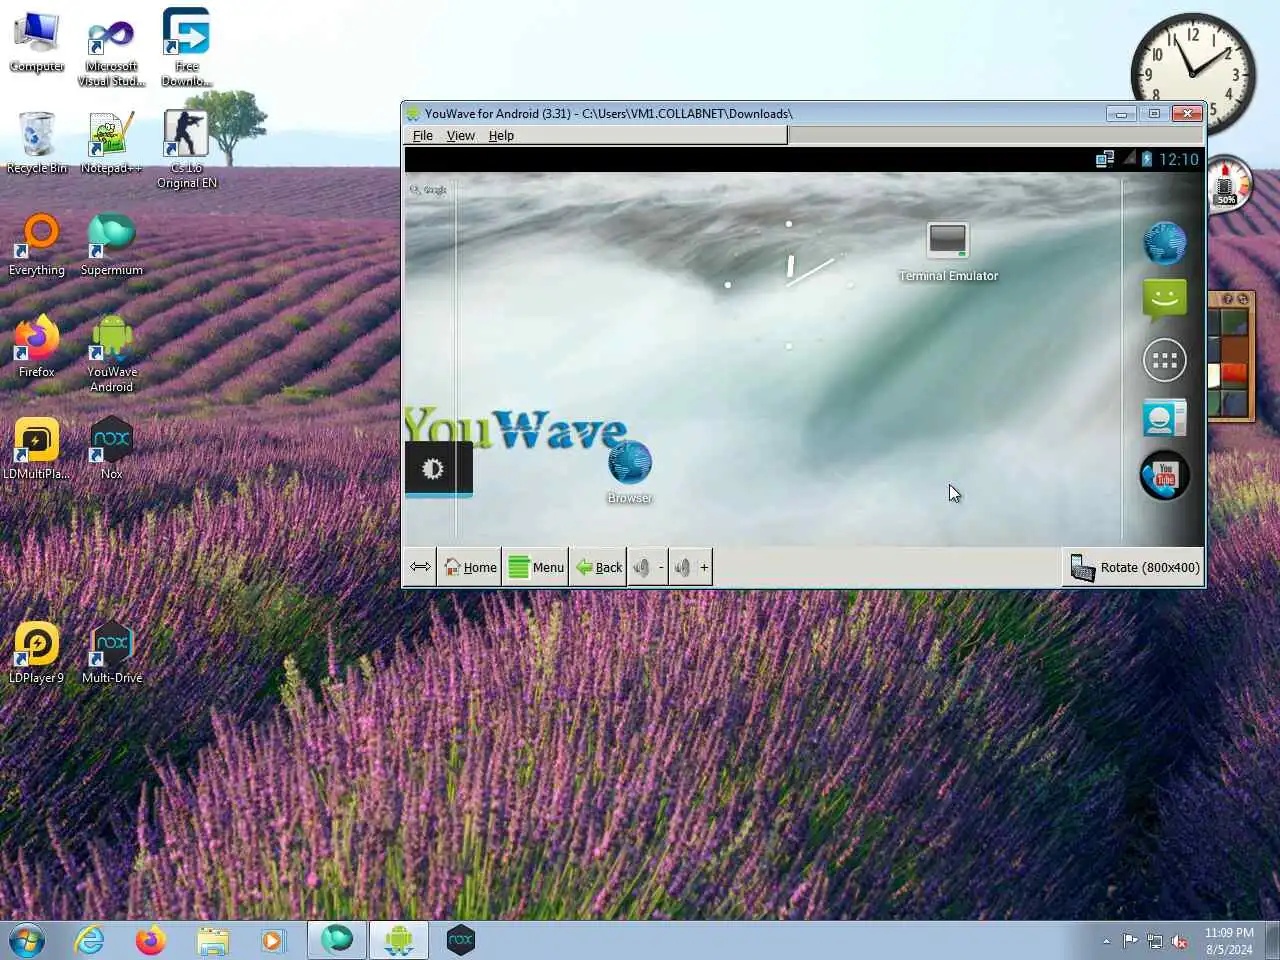Click the double-arrow resize toggle in YouWave toolbar
Screen dimensions: 1280x960
point(420,567)
